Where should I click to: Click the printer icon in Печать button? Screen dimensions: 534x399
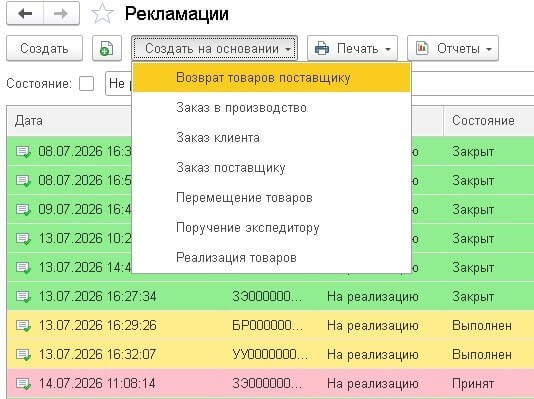pyautogui.click(x=322, y=48)
